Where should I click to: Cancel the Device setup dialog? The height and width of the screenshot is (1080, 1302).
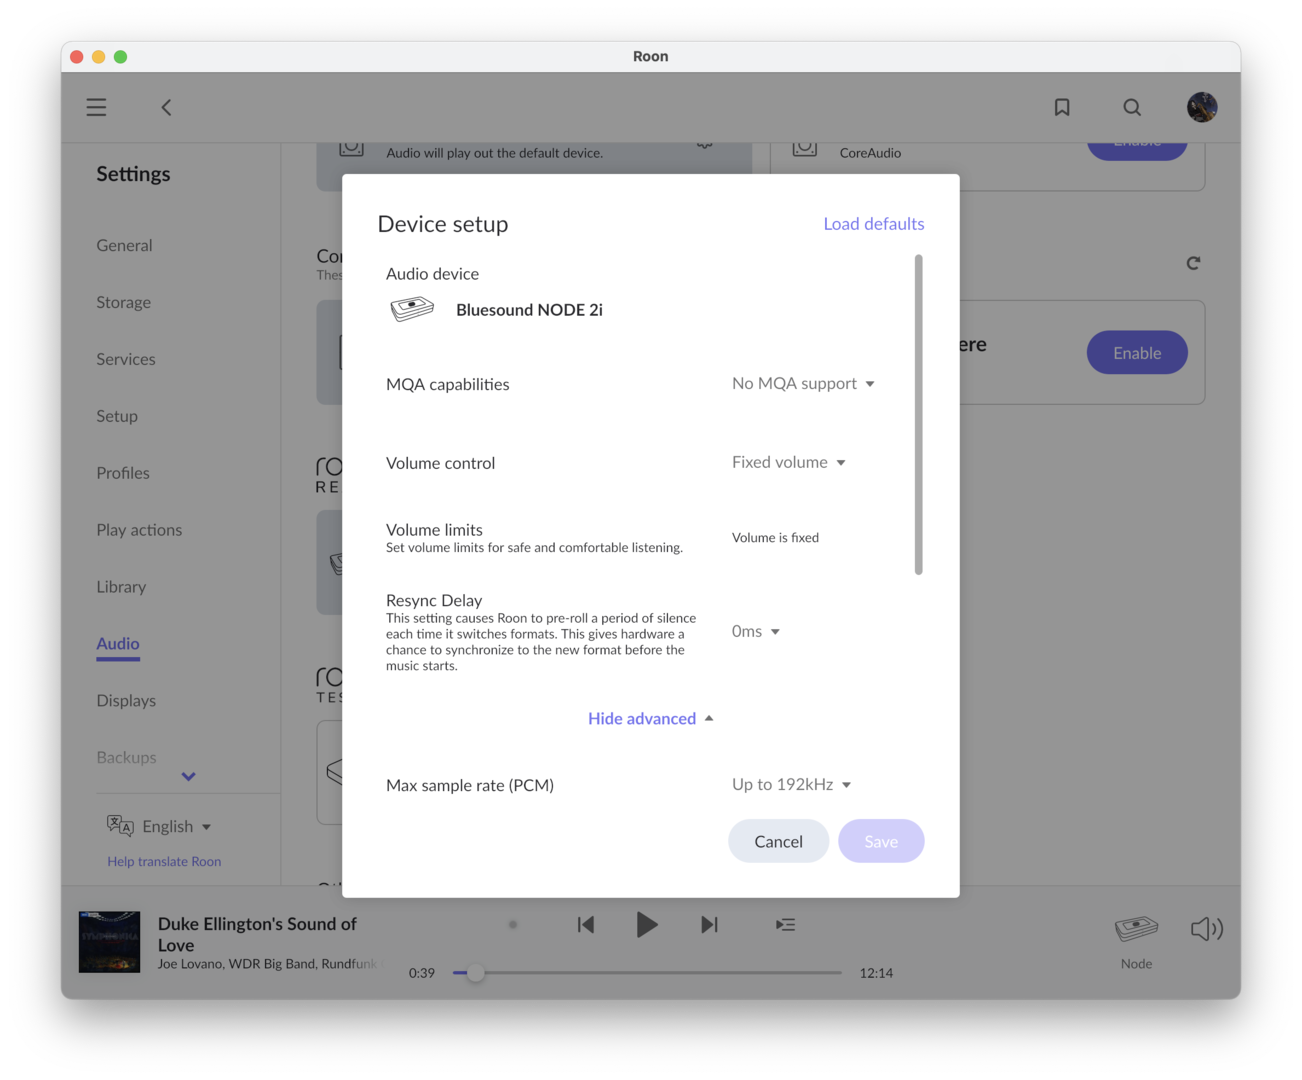[778, 842]
